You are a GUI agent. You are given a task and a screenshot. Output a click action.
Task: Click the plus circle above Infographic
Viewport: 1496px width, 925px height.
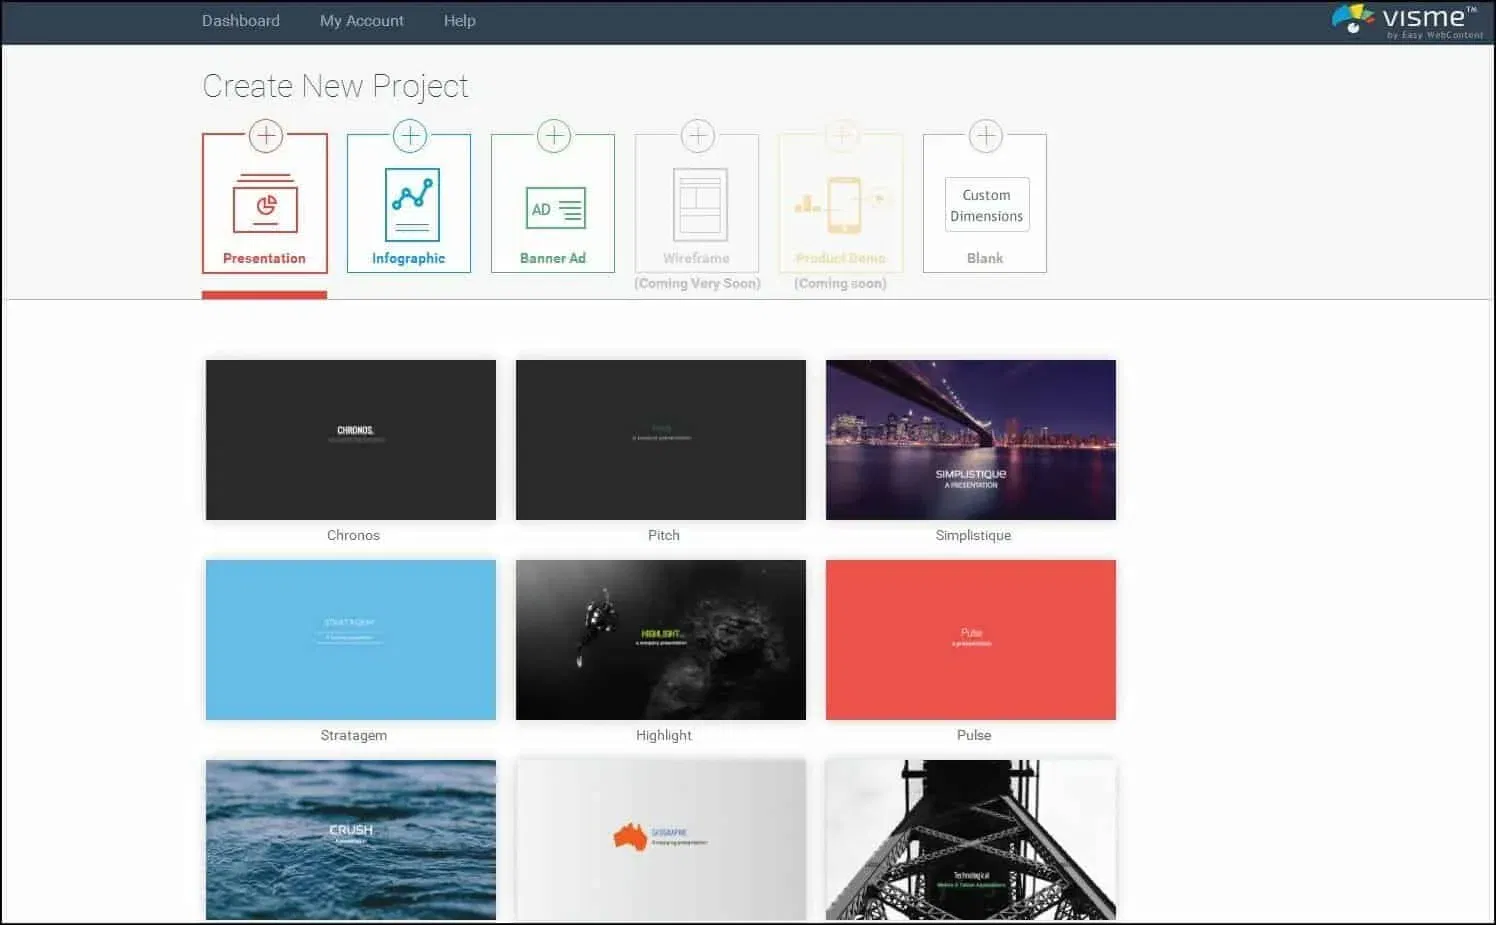(x=410, y=135)
